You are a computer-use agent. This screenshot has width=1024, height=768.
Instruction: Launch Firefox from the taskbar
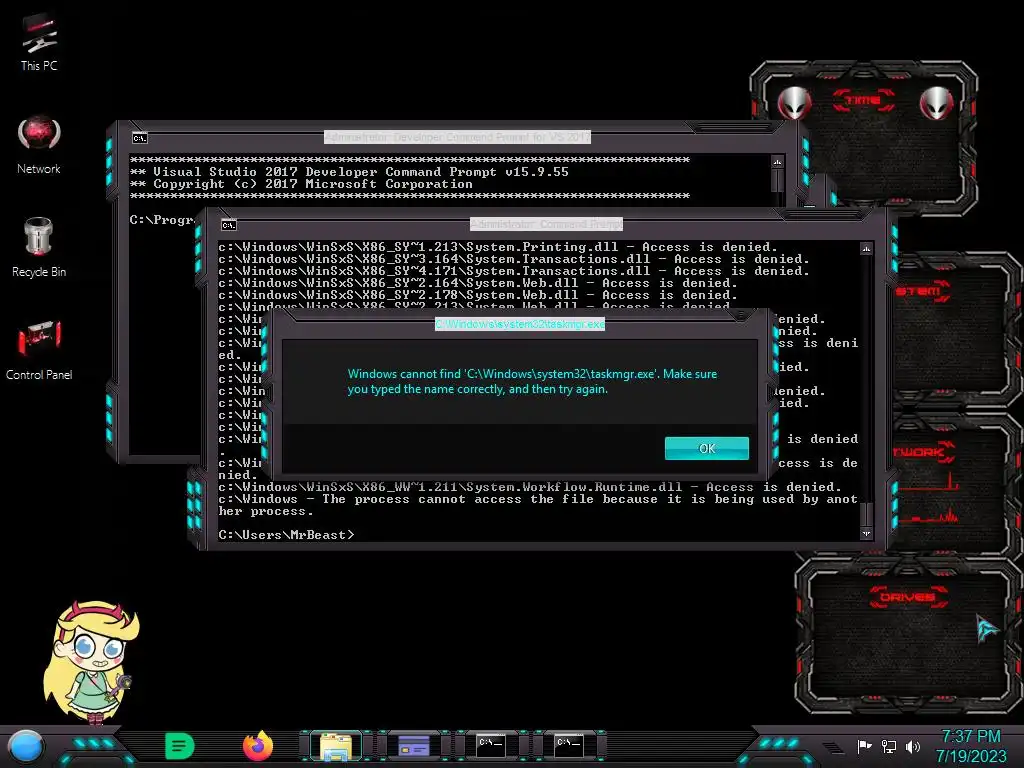pyautogui.click(x=258, y=746)
